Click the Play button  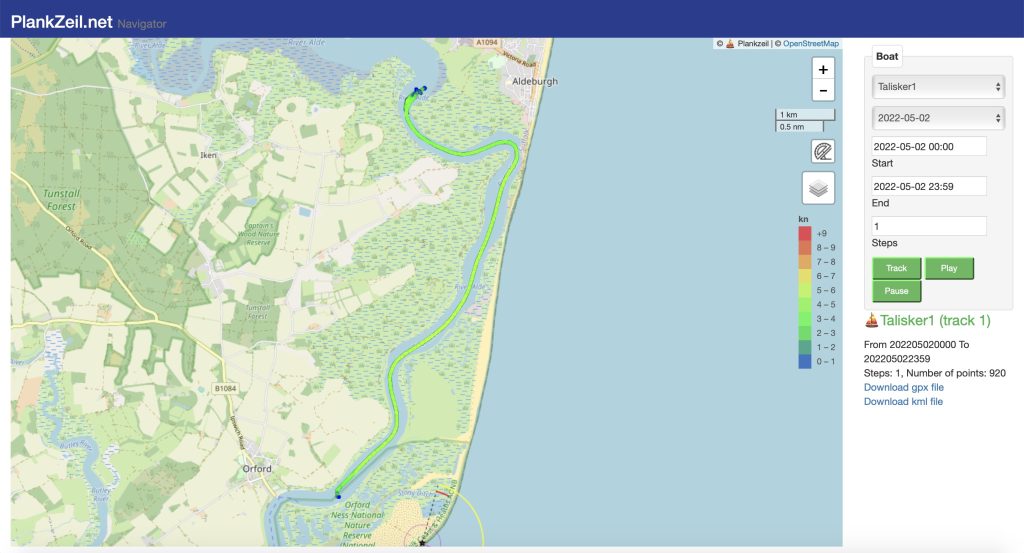(x=949, y=268)
